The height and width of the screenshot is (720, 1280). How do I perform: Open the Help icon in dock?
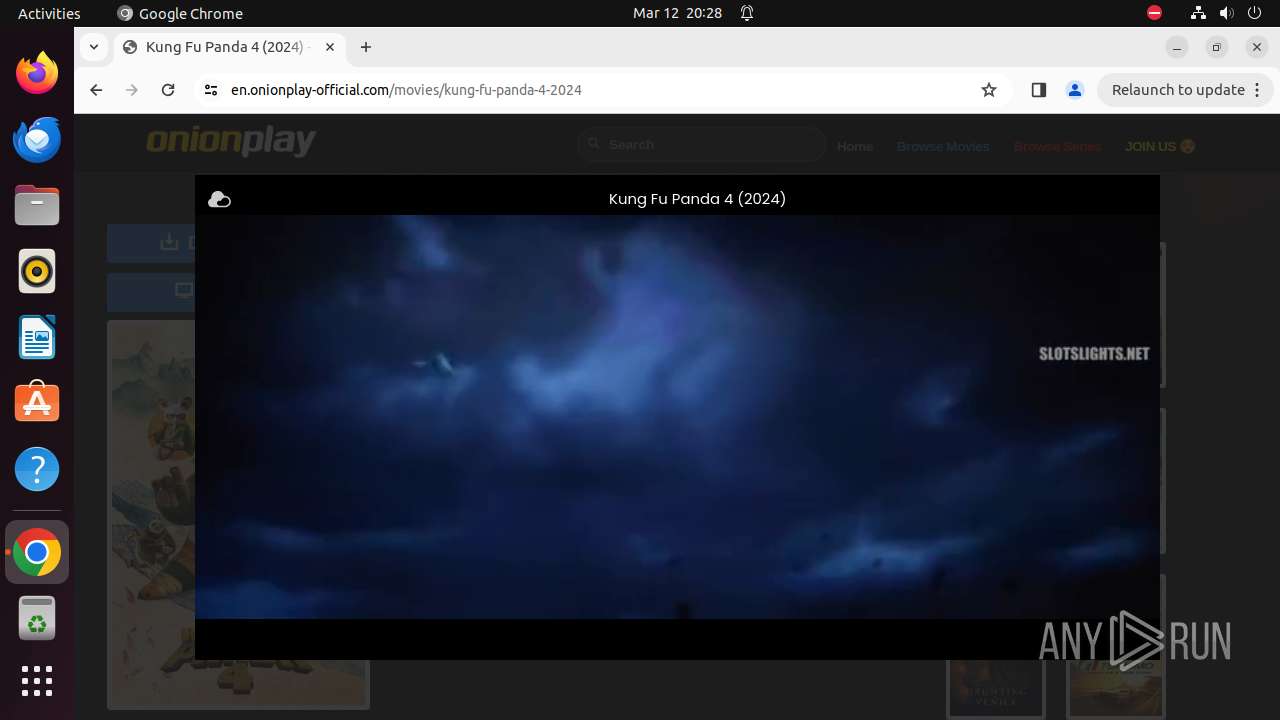click(37, 469)
